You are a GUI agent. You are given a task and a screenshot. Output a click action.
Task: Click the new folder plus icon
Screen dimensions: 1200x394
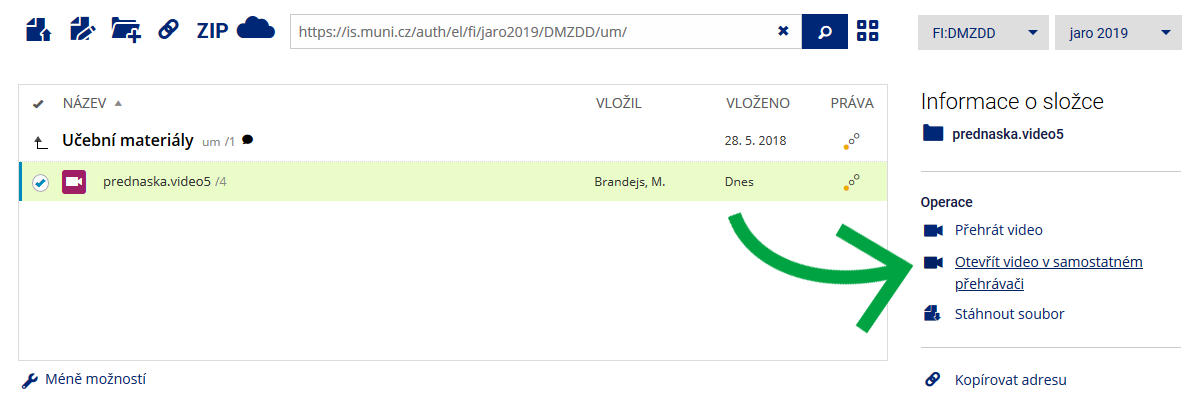126,30
